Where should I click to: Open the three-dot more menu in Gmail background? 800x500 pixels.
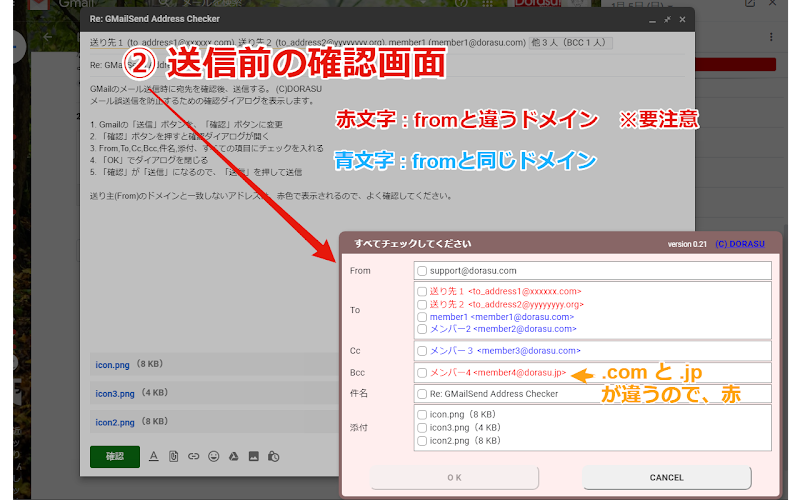click(x=771, y=37)
